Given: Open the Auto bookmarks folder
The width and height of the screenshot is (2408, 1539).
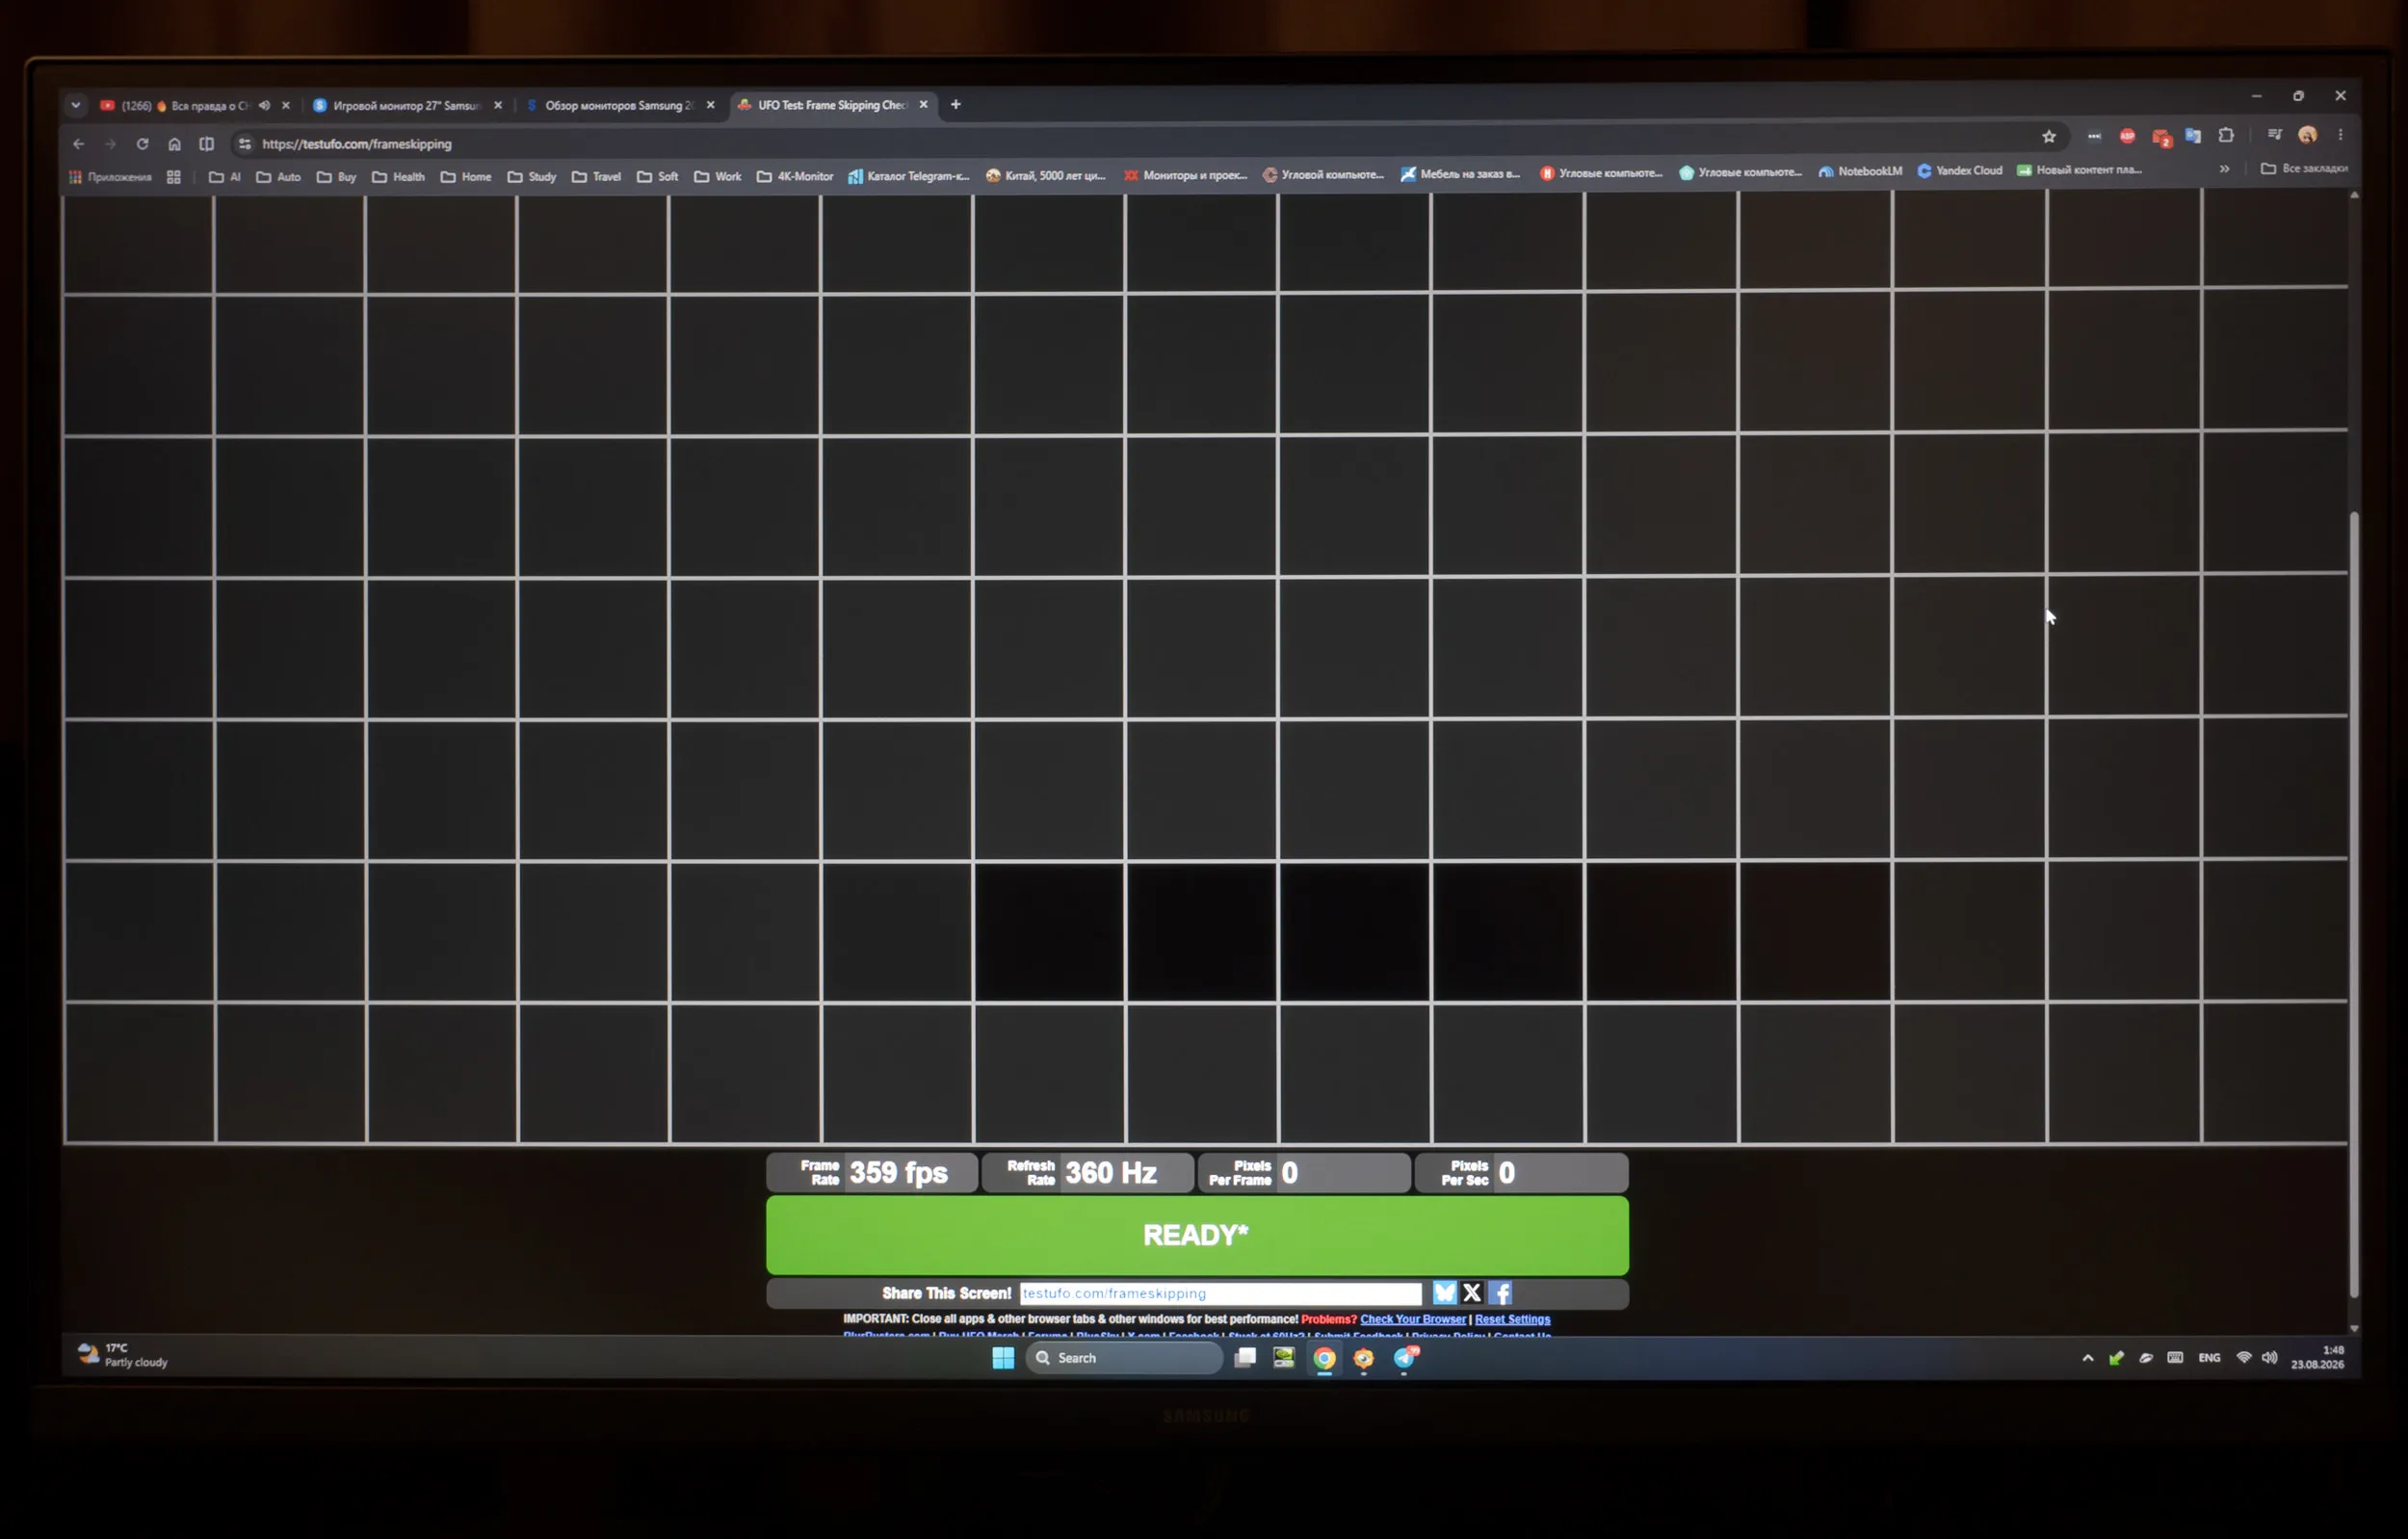Looking at the screenshot, I should point(279,177).
